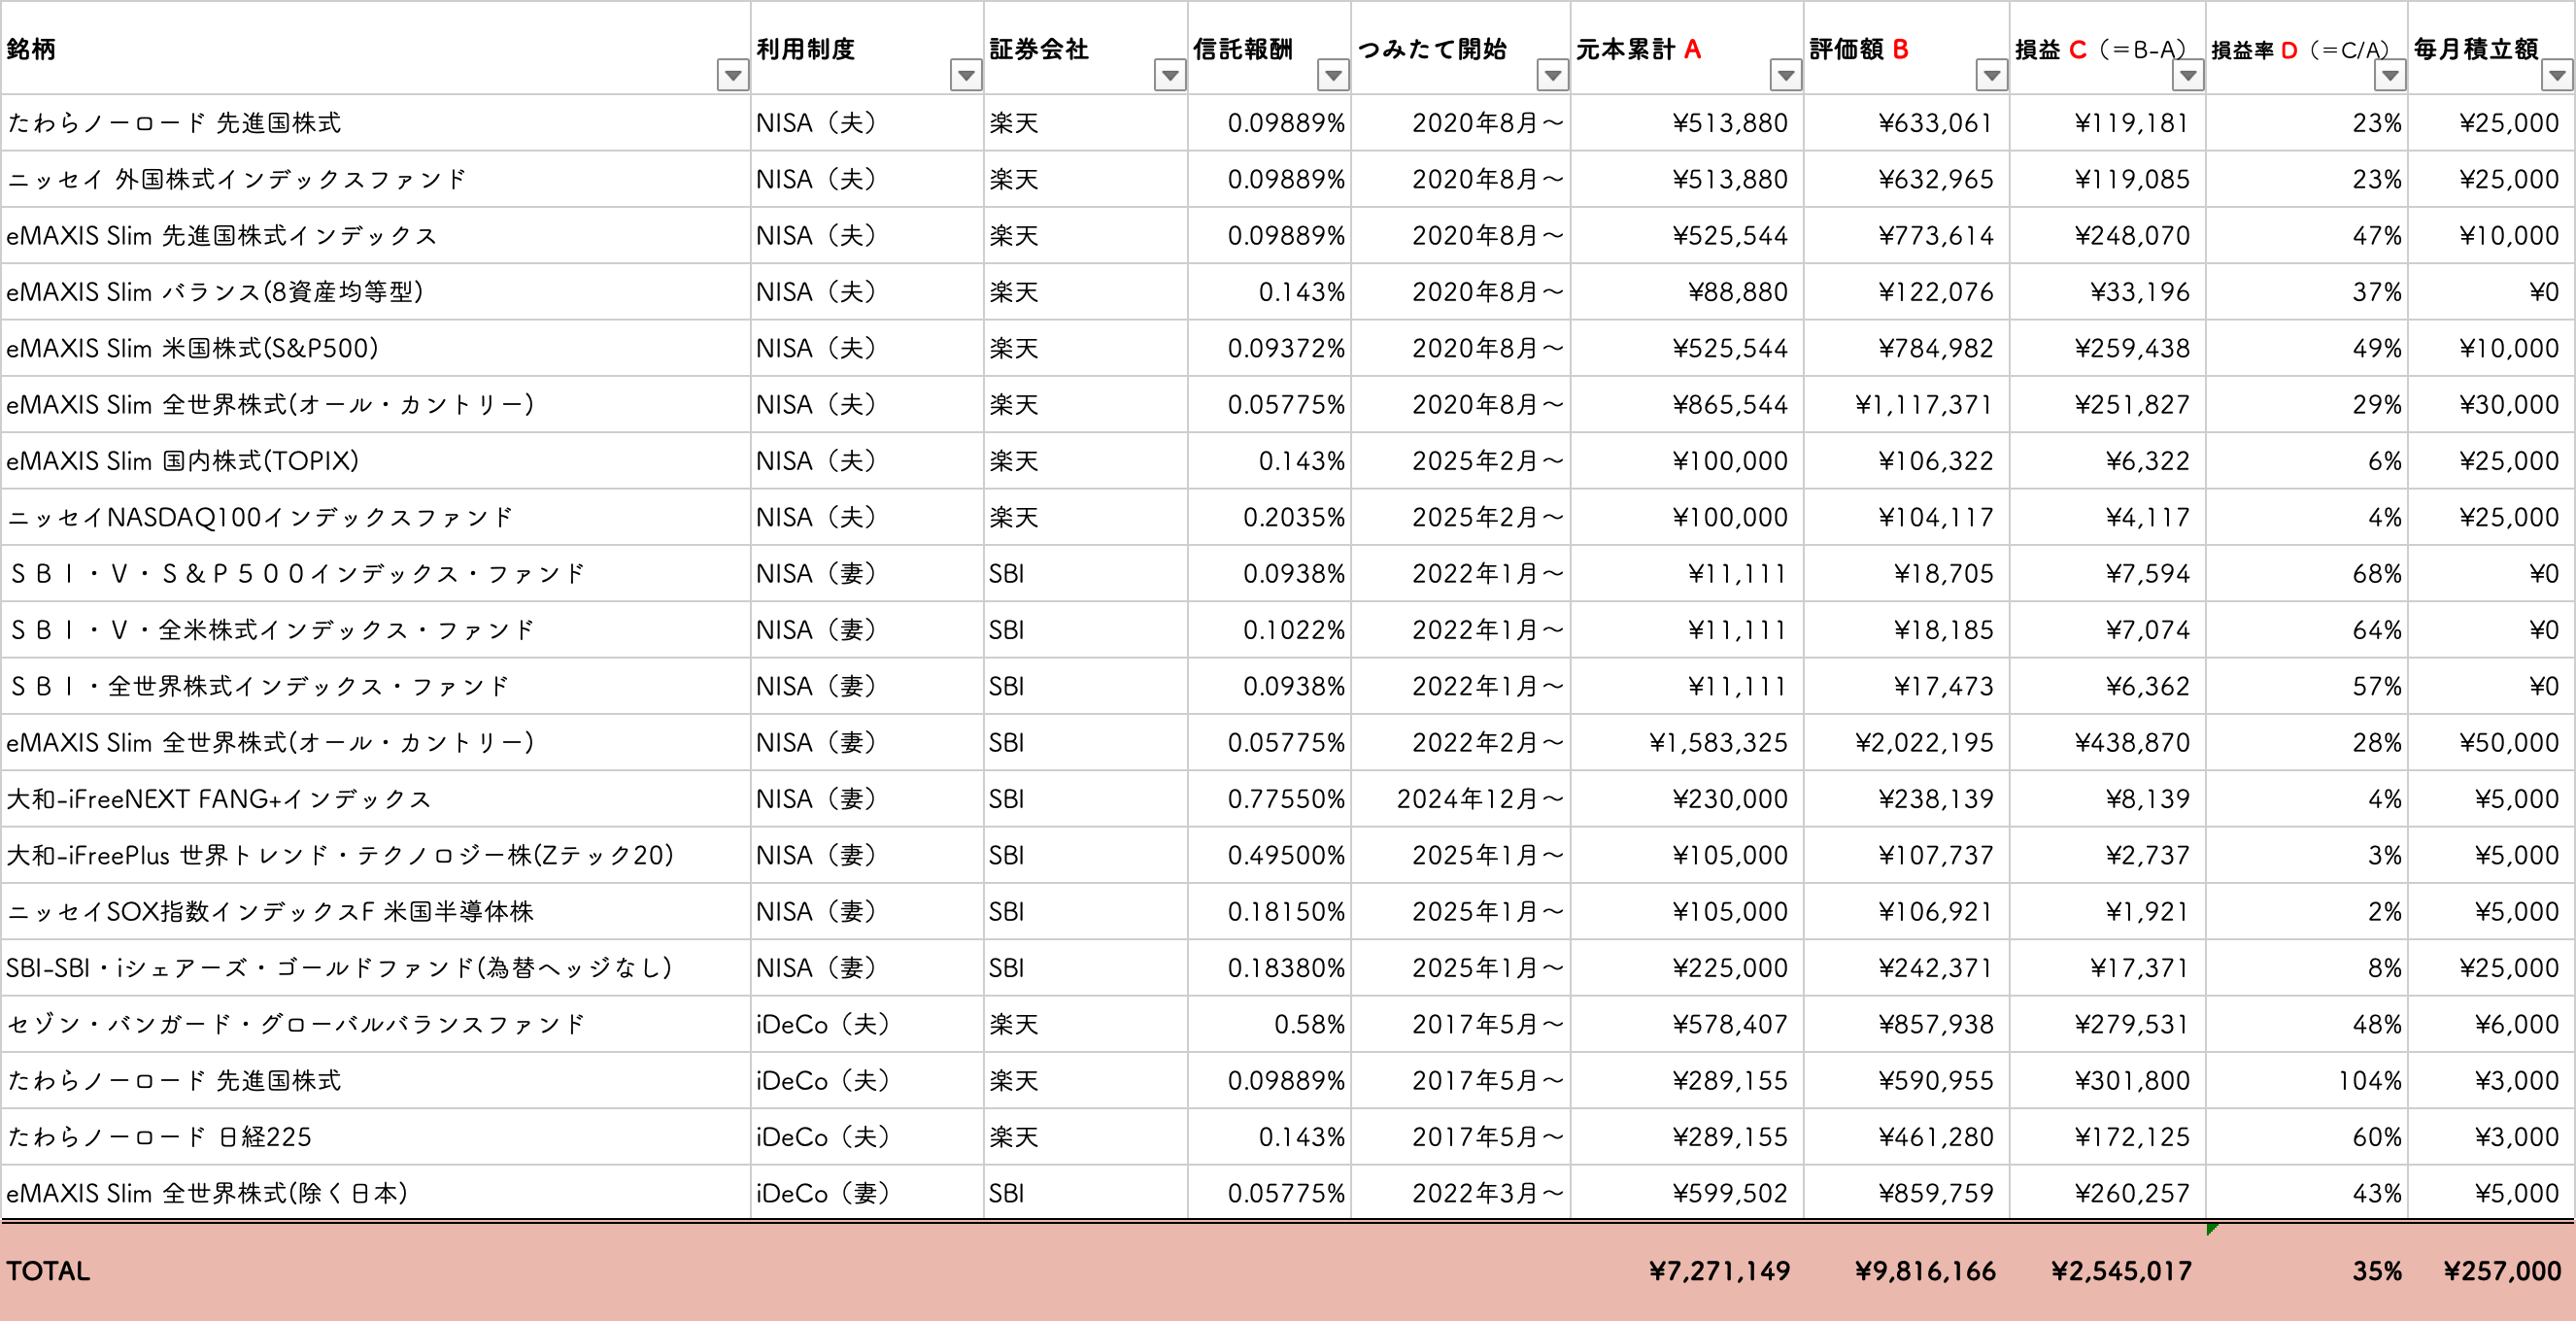Select the セゾン・バンガード・グローバルバランスファンド cell
The image size is (2576, 1321).
pos(375,1024)
